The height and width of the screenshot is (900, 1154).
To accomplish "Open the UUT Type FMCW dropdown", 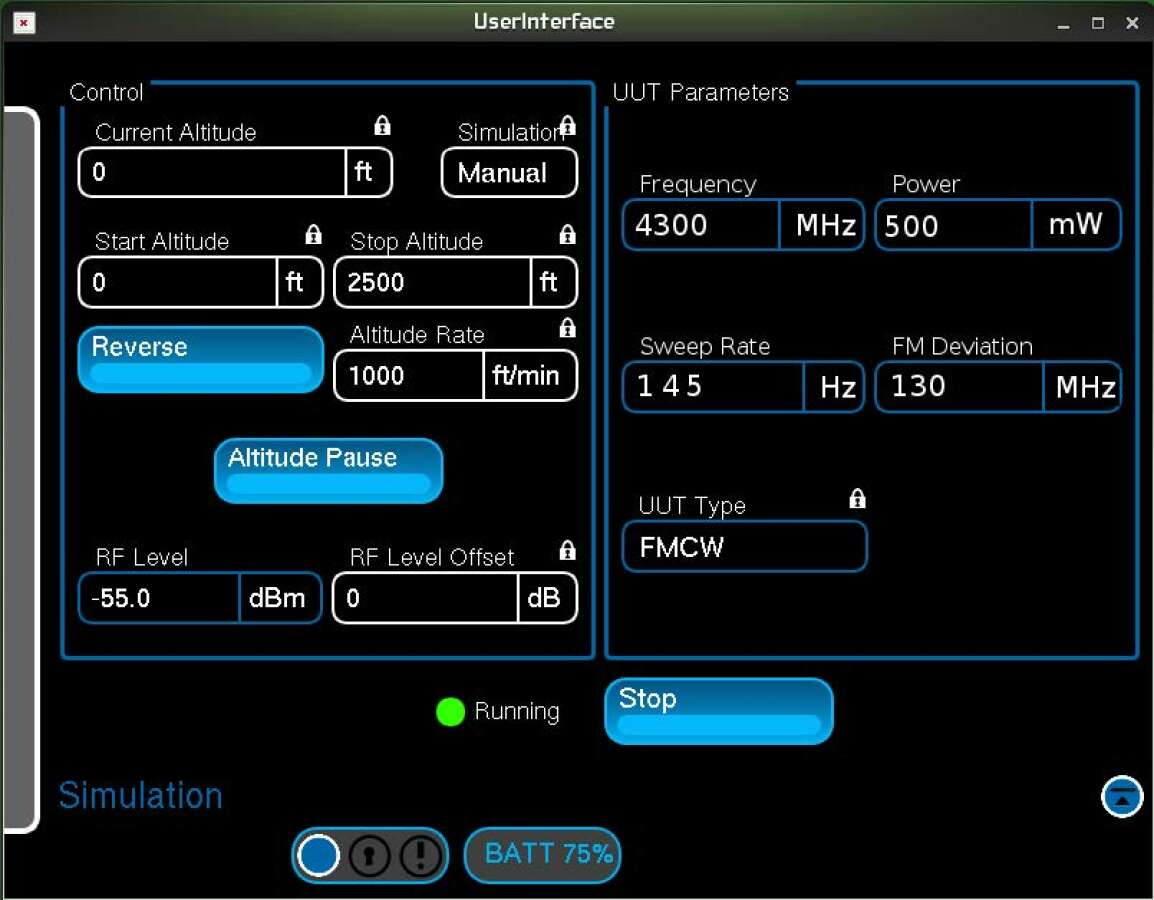I will click(x=745, y=547).
